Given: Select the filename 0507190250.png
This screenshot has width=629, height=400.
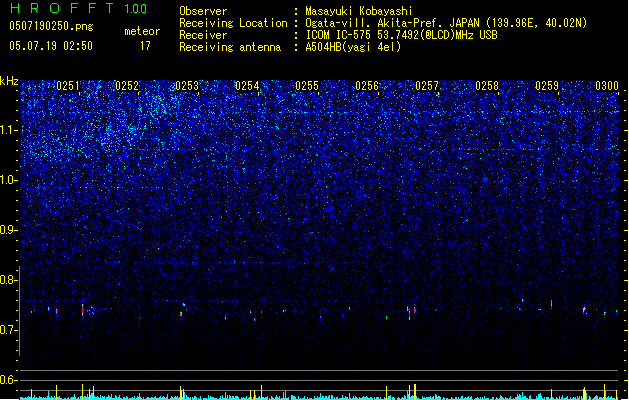Looking at the screenshot, I should coord(51,26).
